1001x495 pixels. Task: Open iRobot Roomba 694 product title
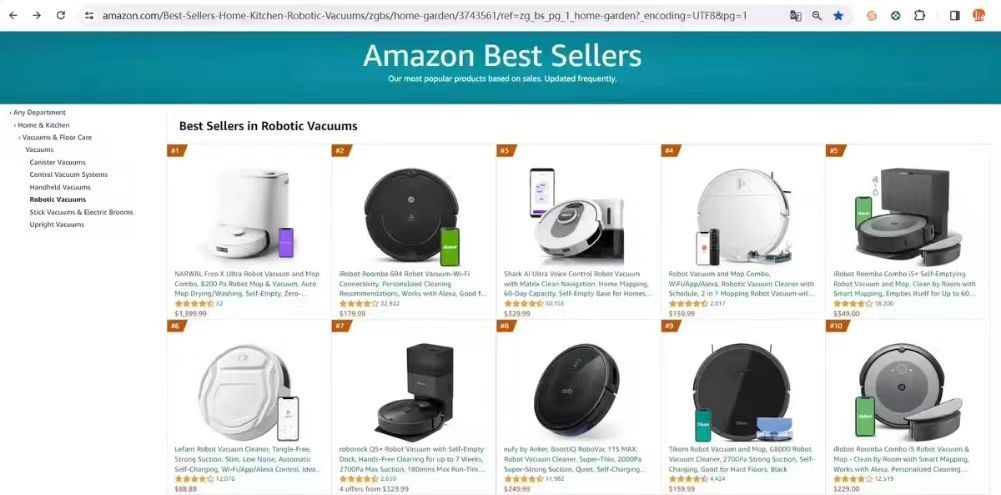(412, 284)
